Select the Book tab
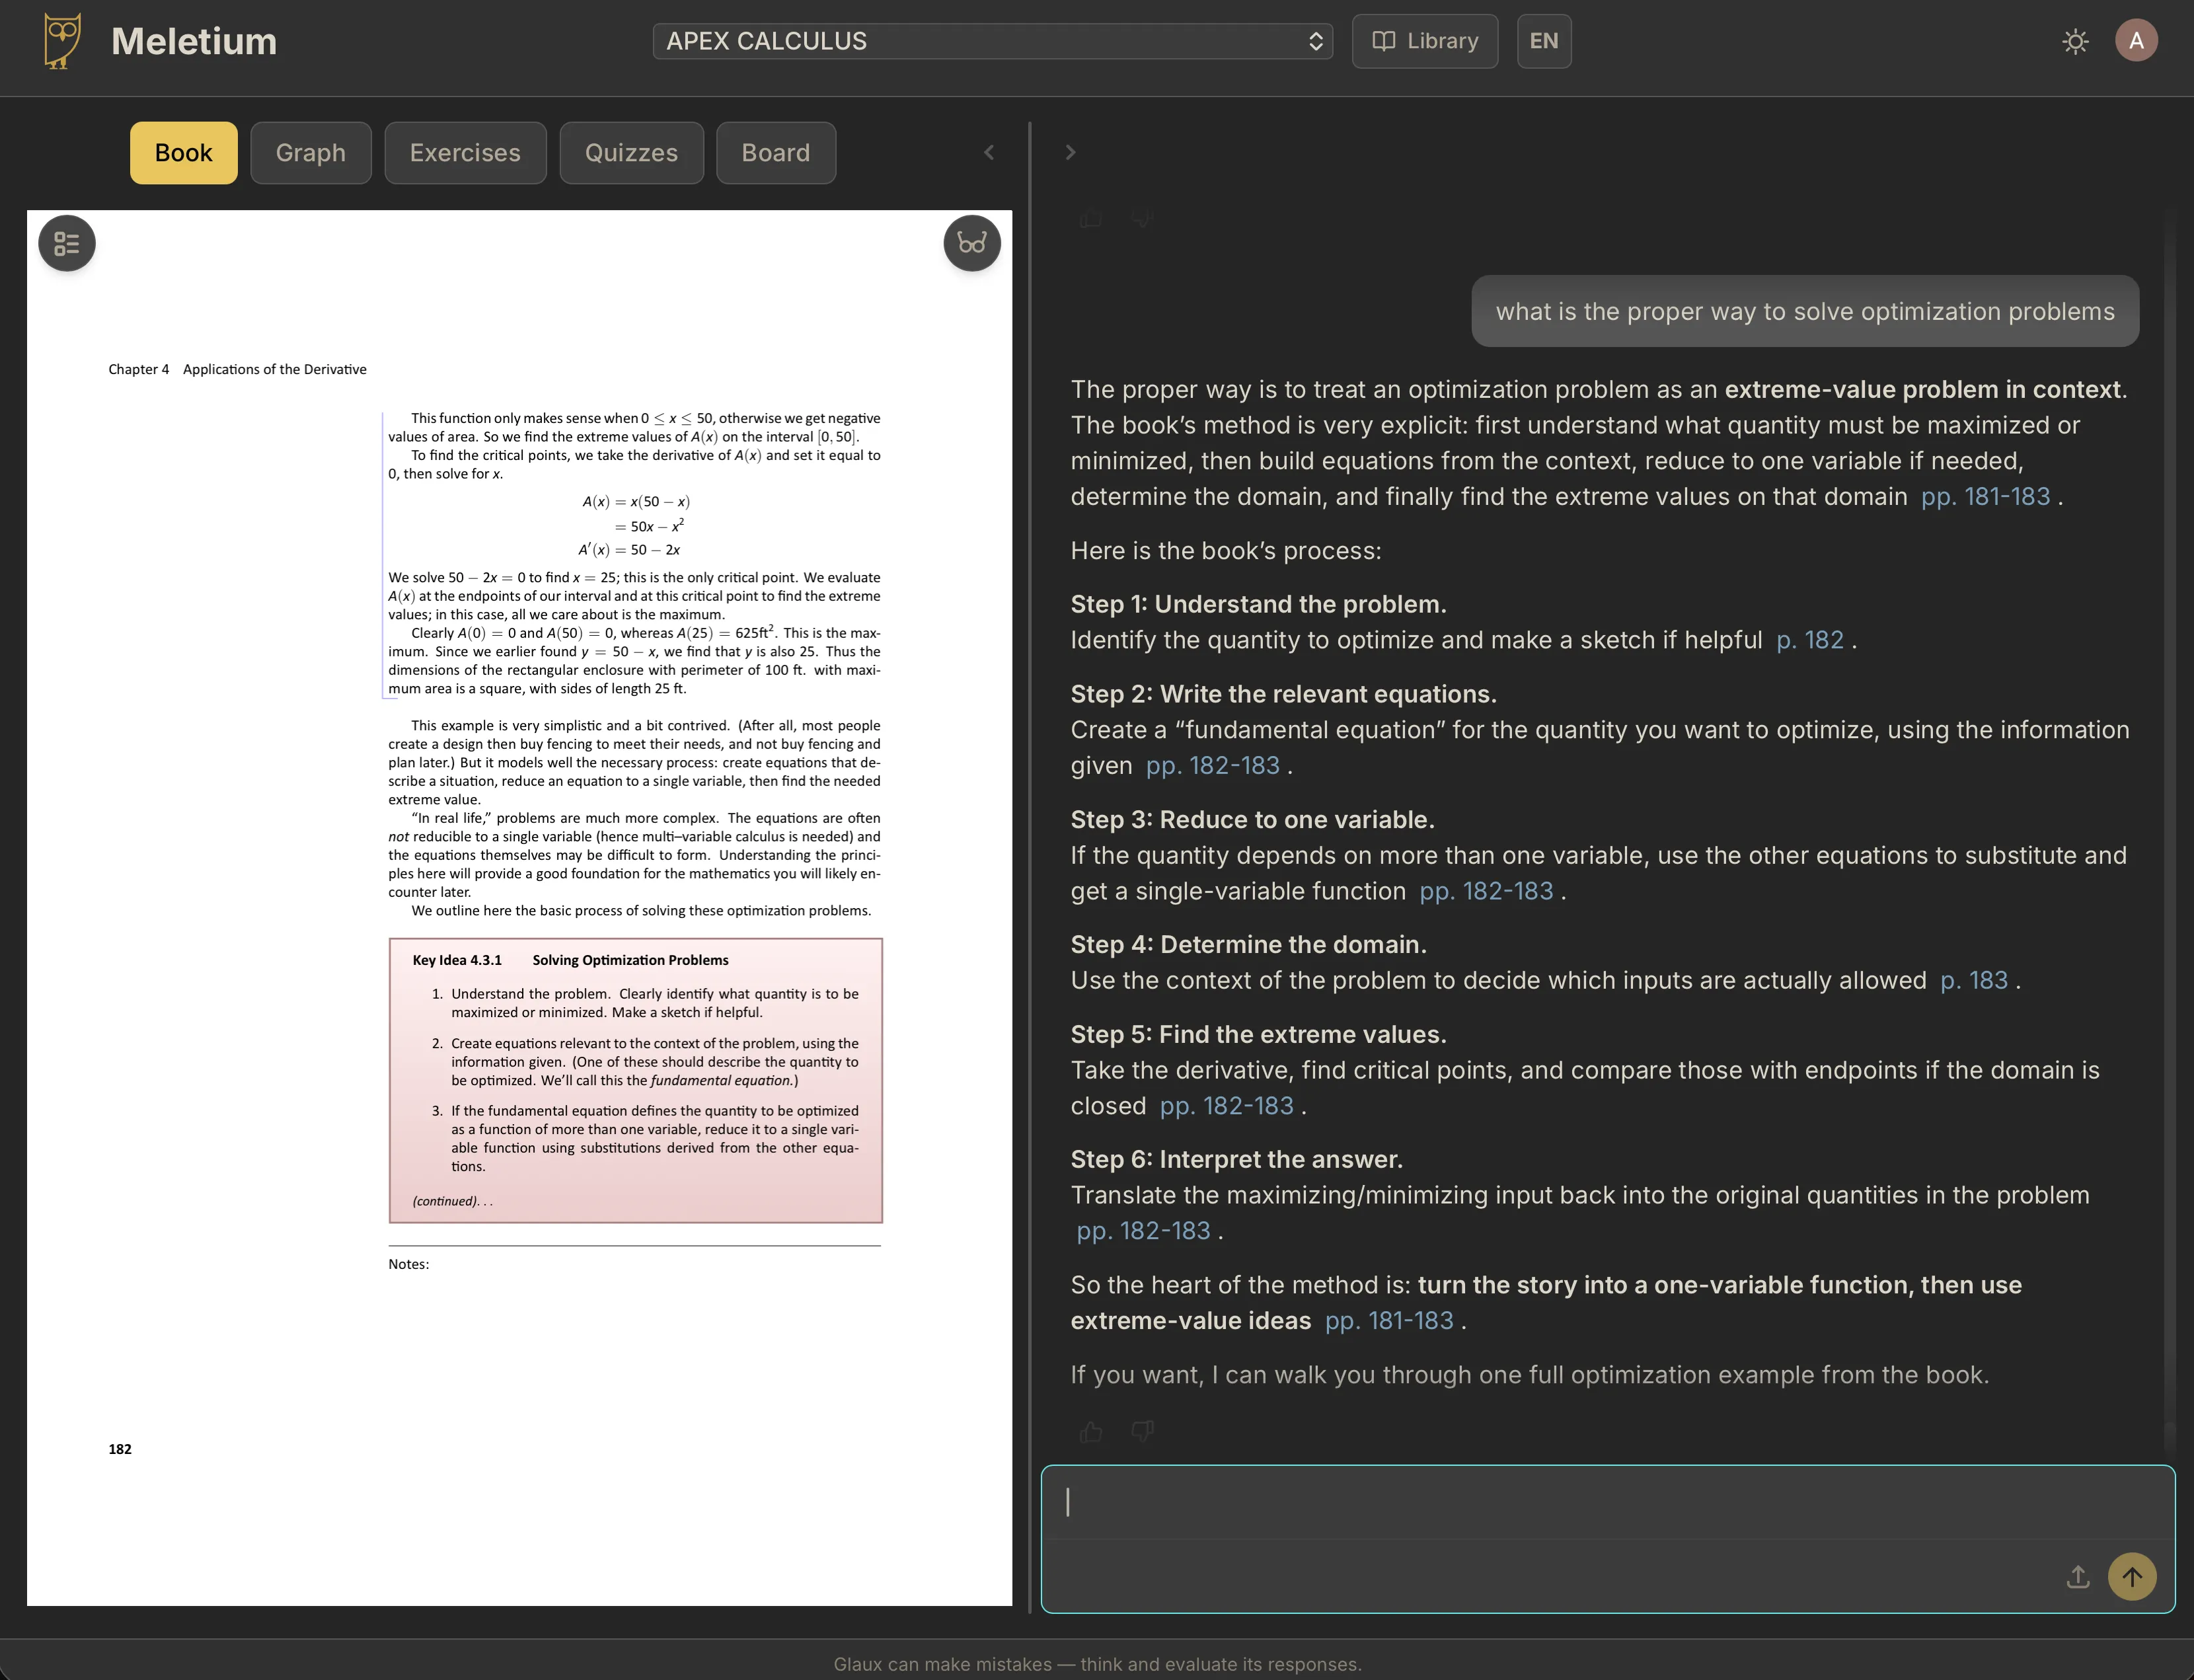The height and width of the screenshot is (1680, 2194). (x=184, y=153)
